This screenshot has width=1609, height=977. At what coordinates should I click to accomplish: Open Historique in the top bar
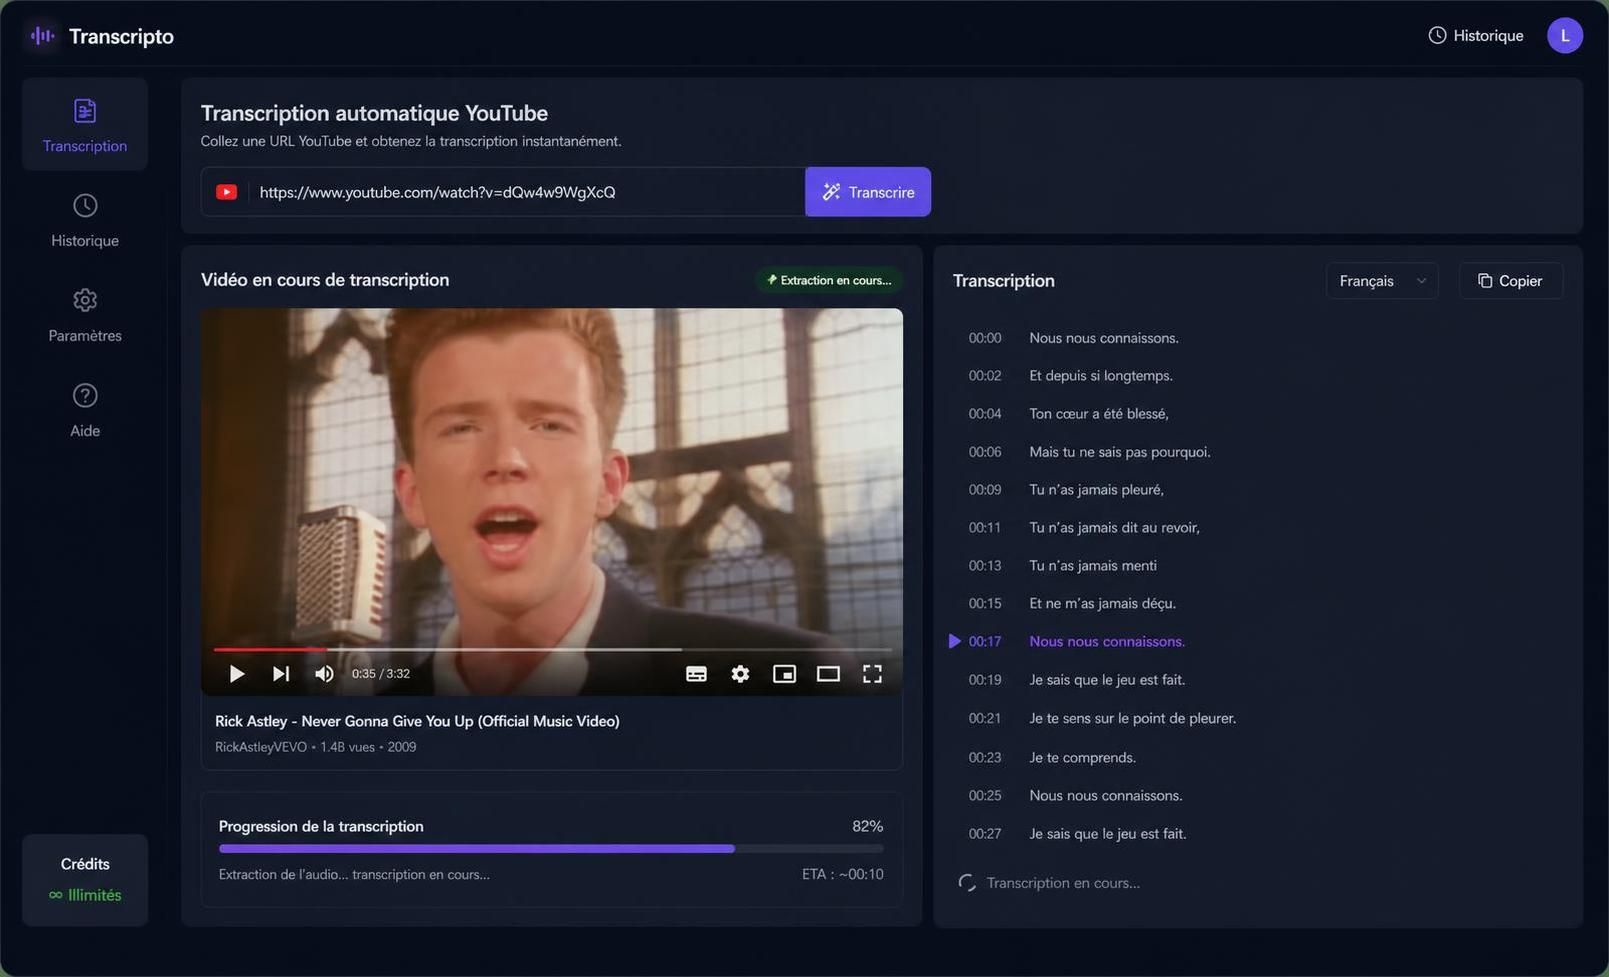pyautogui.click(x=1476, y=36)
